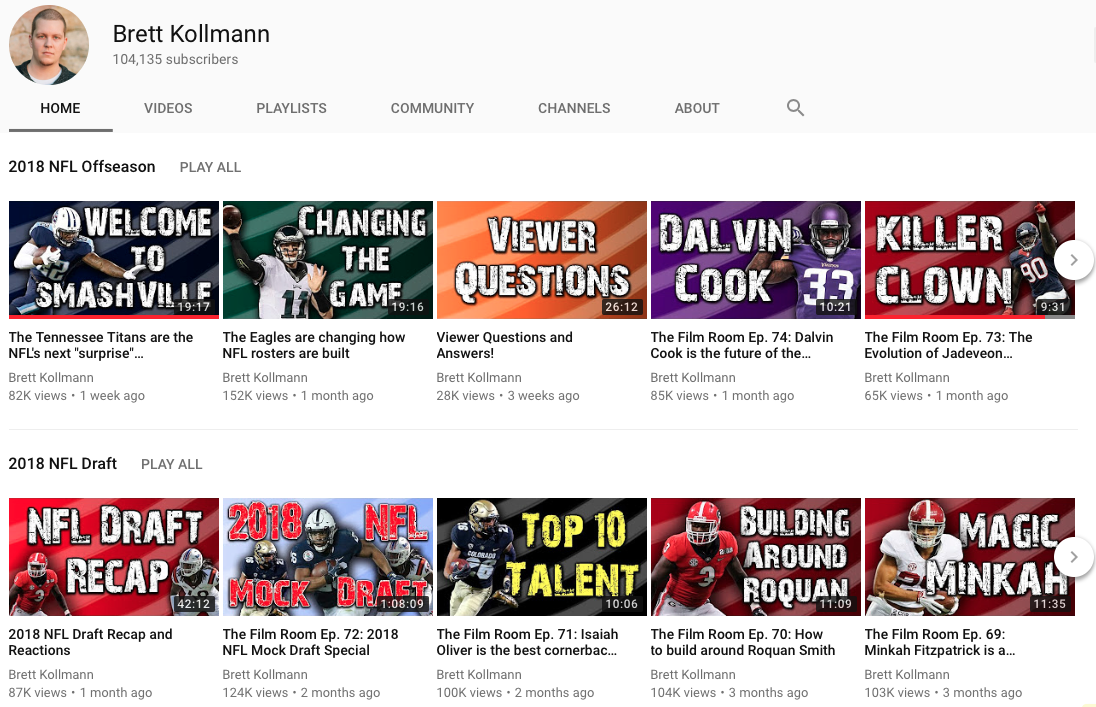The width and height of the screenshot is (1096, 707).
Task: Open the Viewer Questions and Answers video
Action: pos(541,259)
